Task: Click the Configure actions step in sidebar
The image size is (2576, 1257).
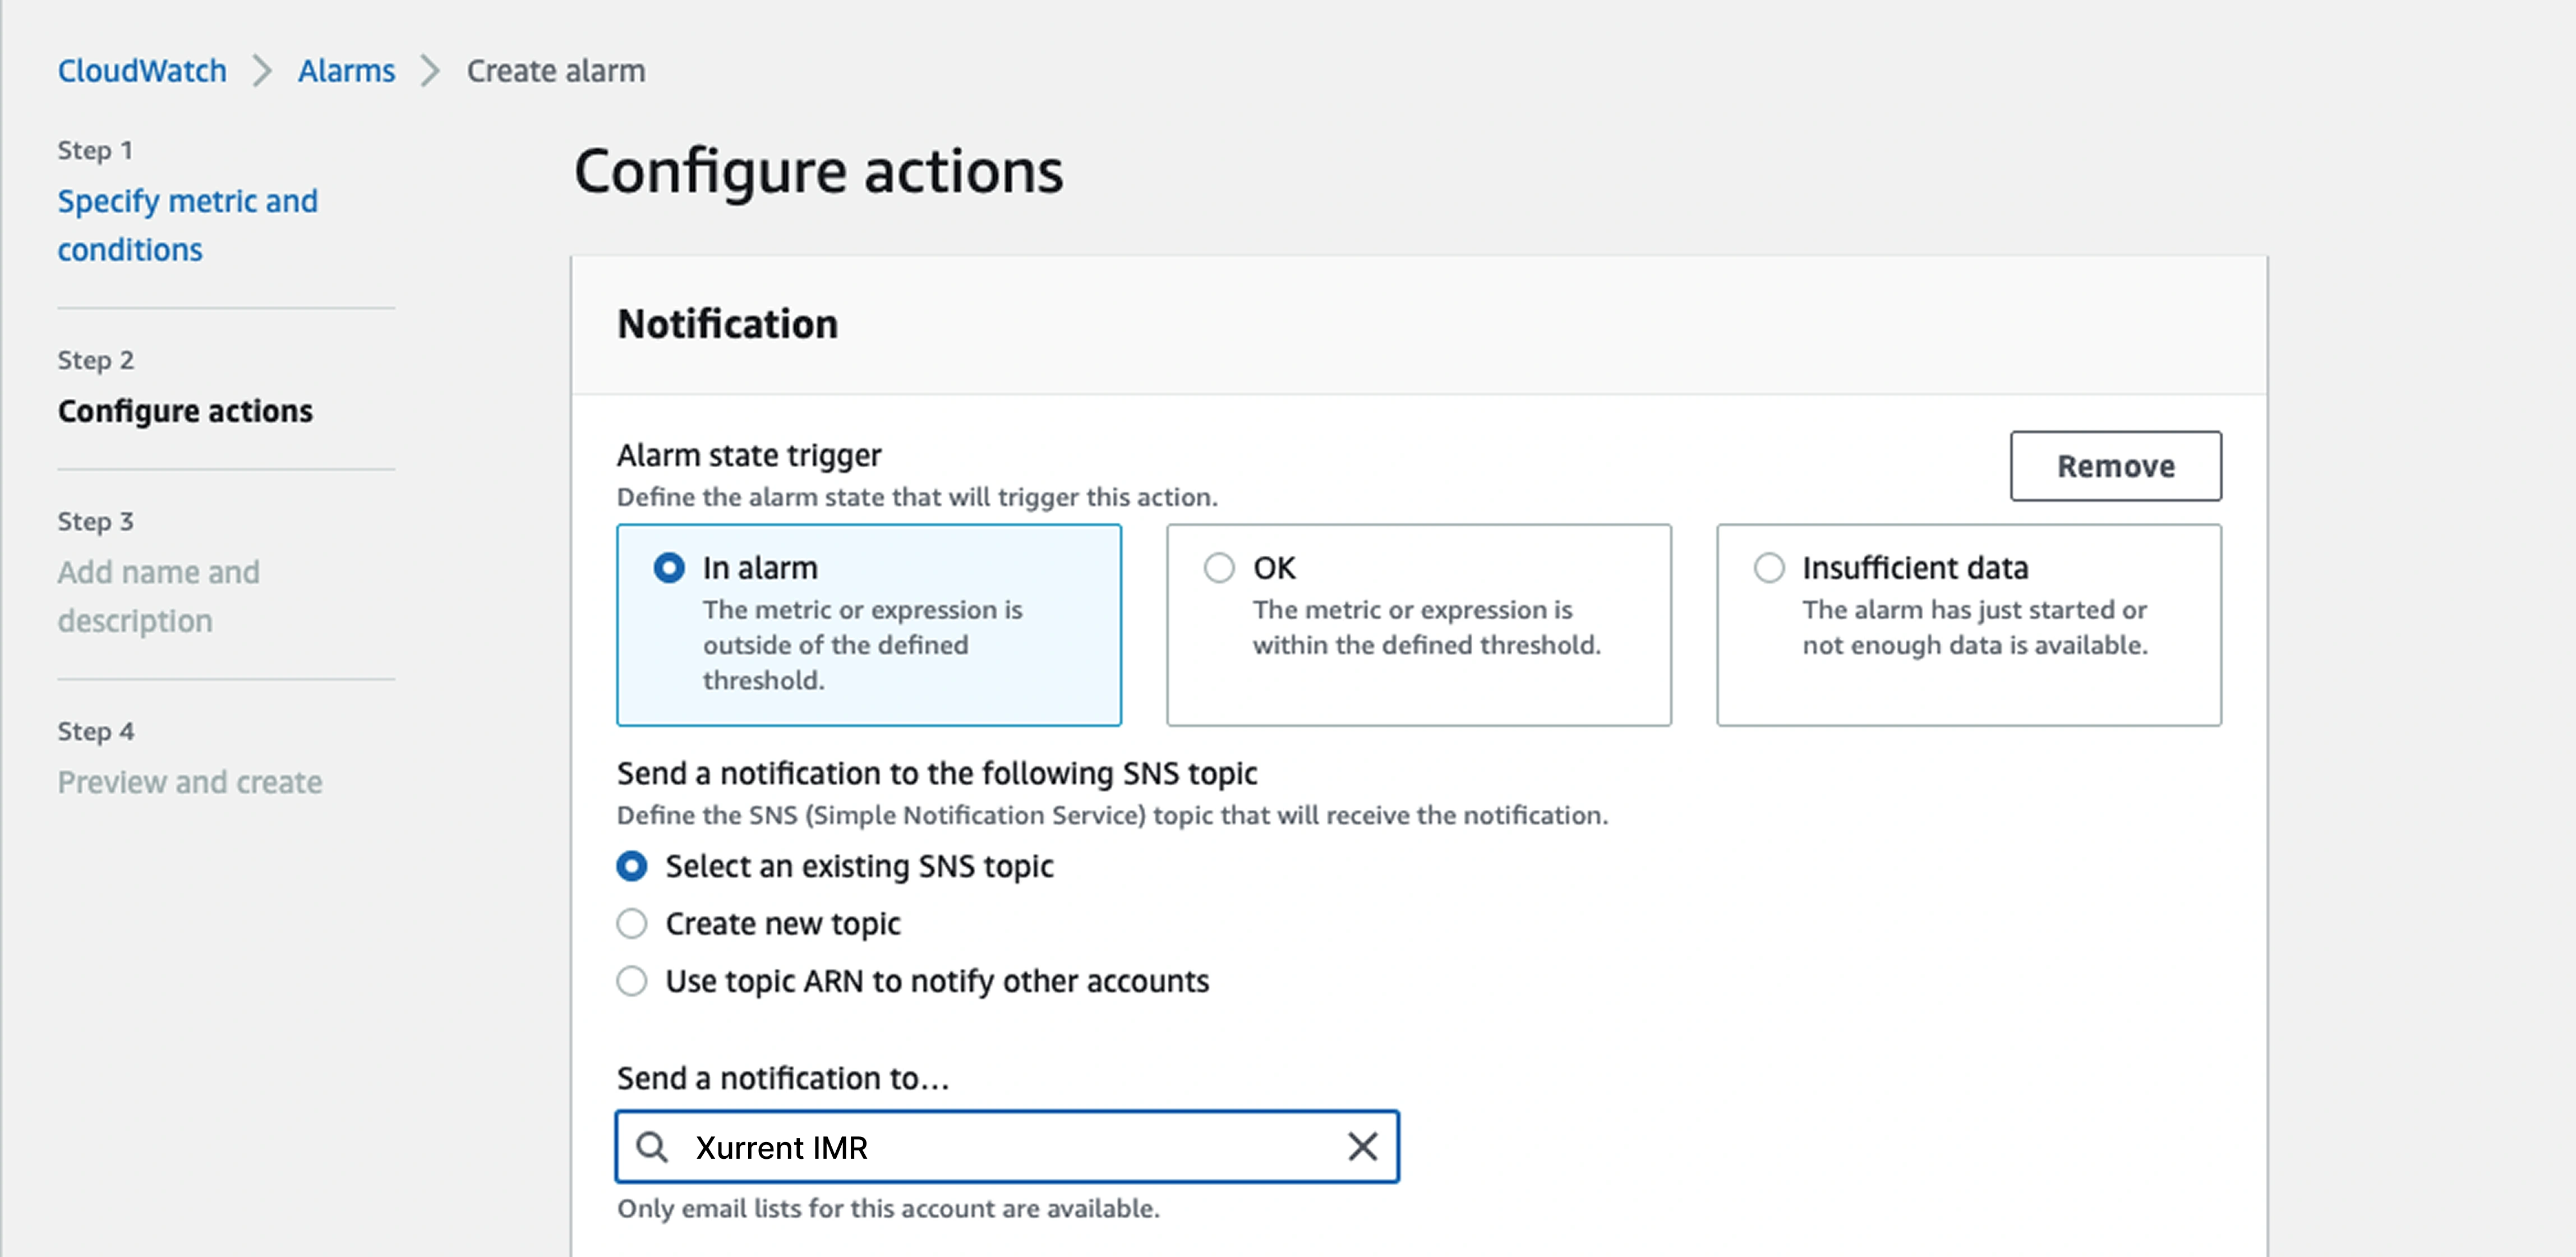Action: point(185,411)
